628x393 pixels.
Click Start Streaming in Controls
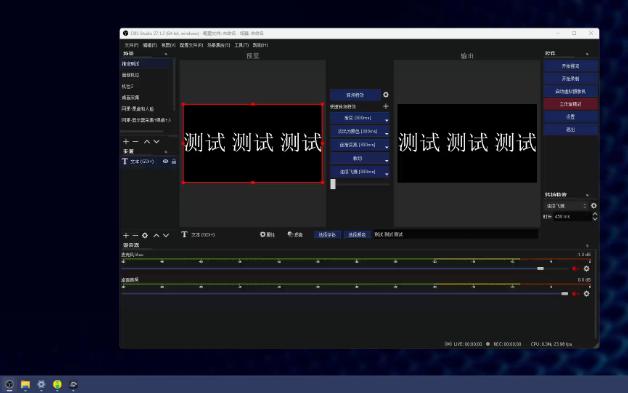click(x=571, y=66)
